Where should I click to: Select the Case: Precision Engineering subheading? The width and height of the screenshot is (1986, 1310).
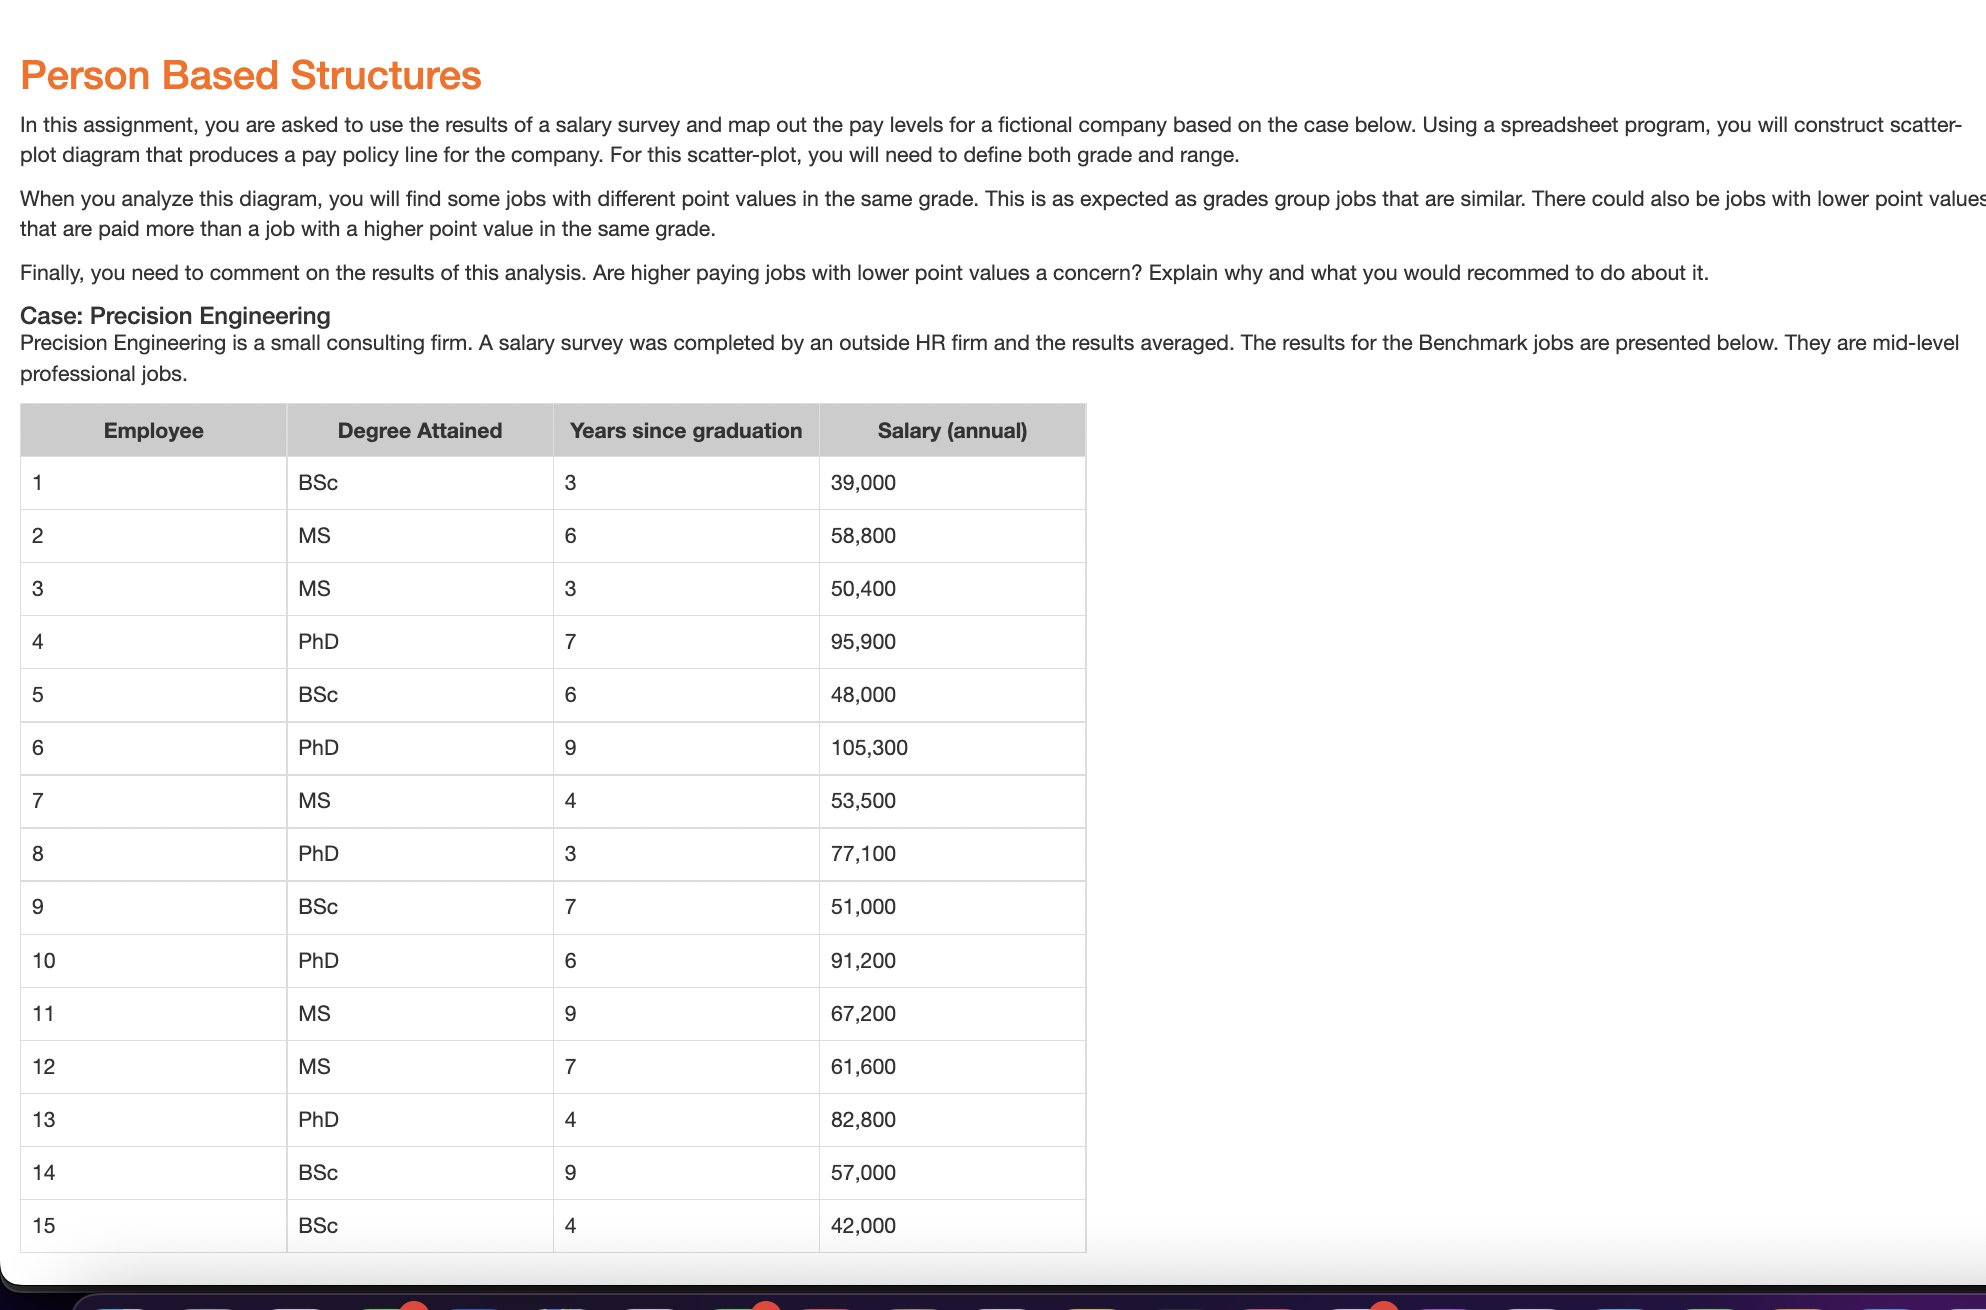(174, 315)
